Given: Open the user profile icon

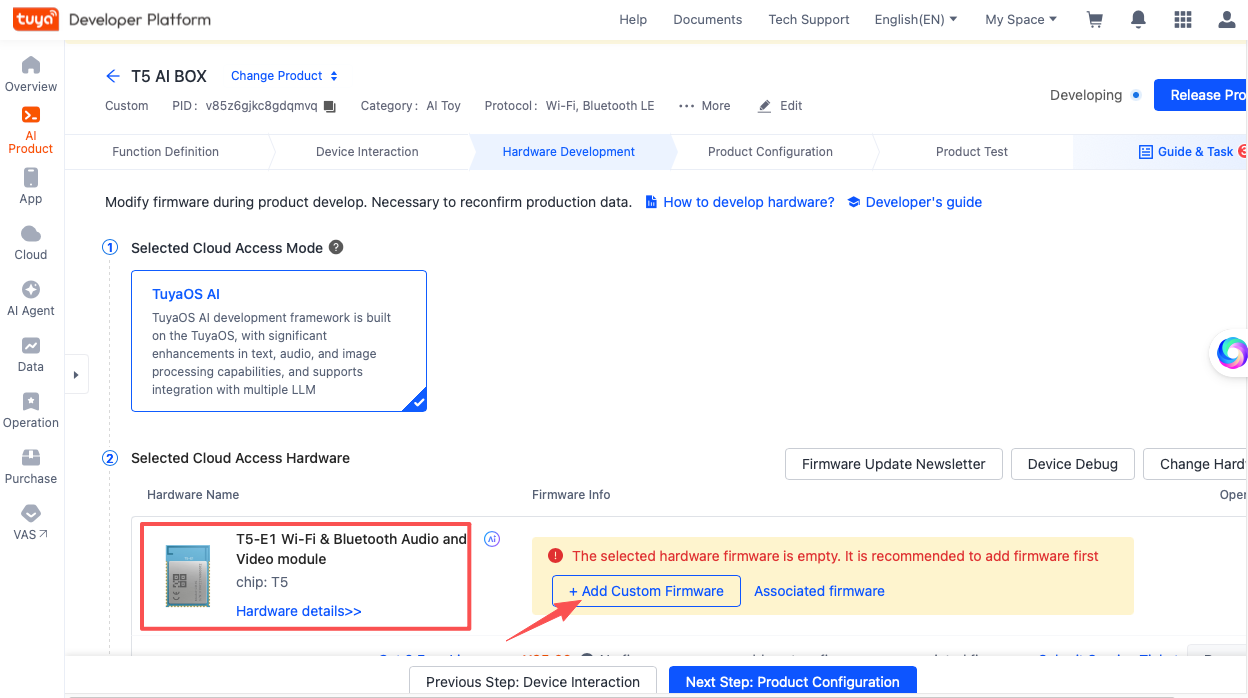Looking at the screenshot, I should tap(1227, 20).
